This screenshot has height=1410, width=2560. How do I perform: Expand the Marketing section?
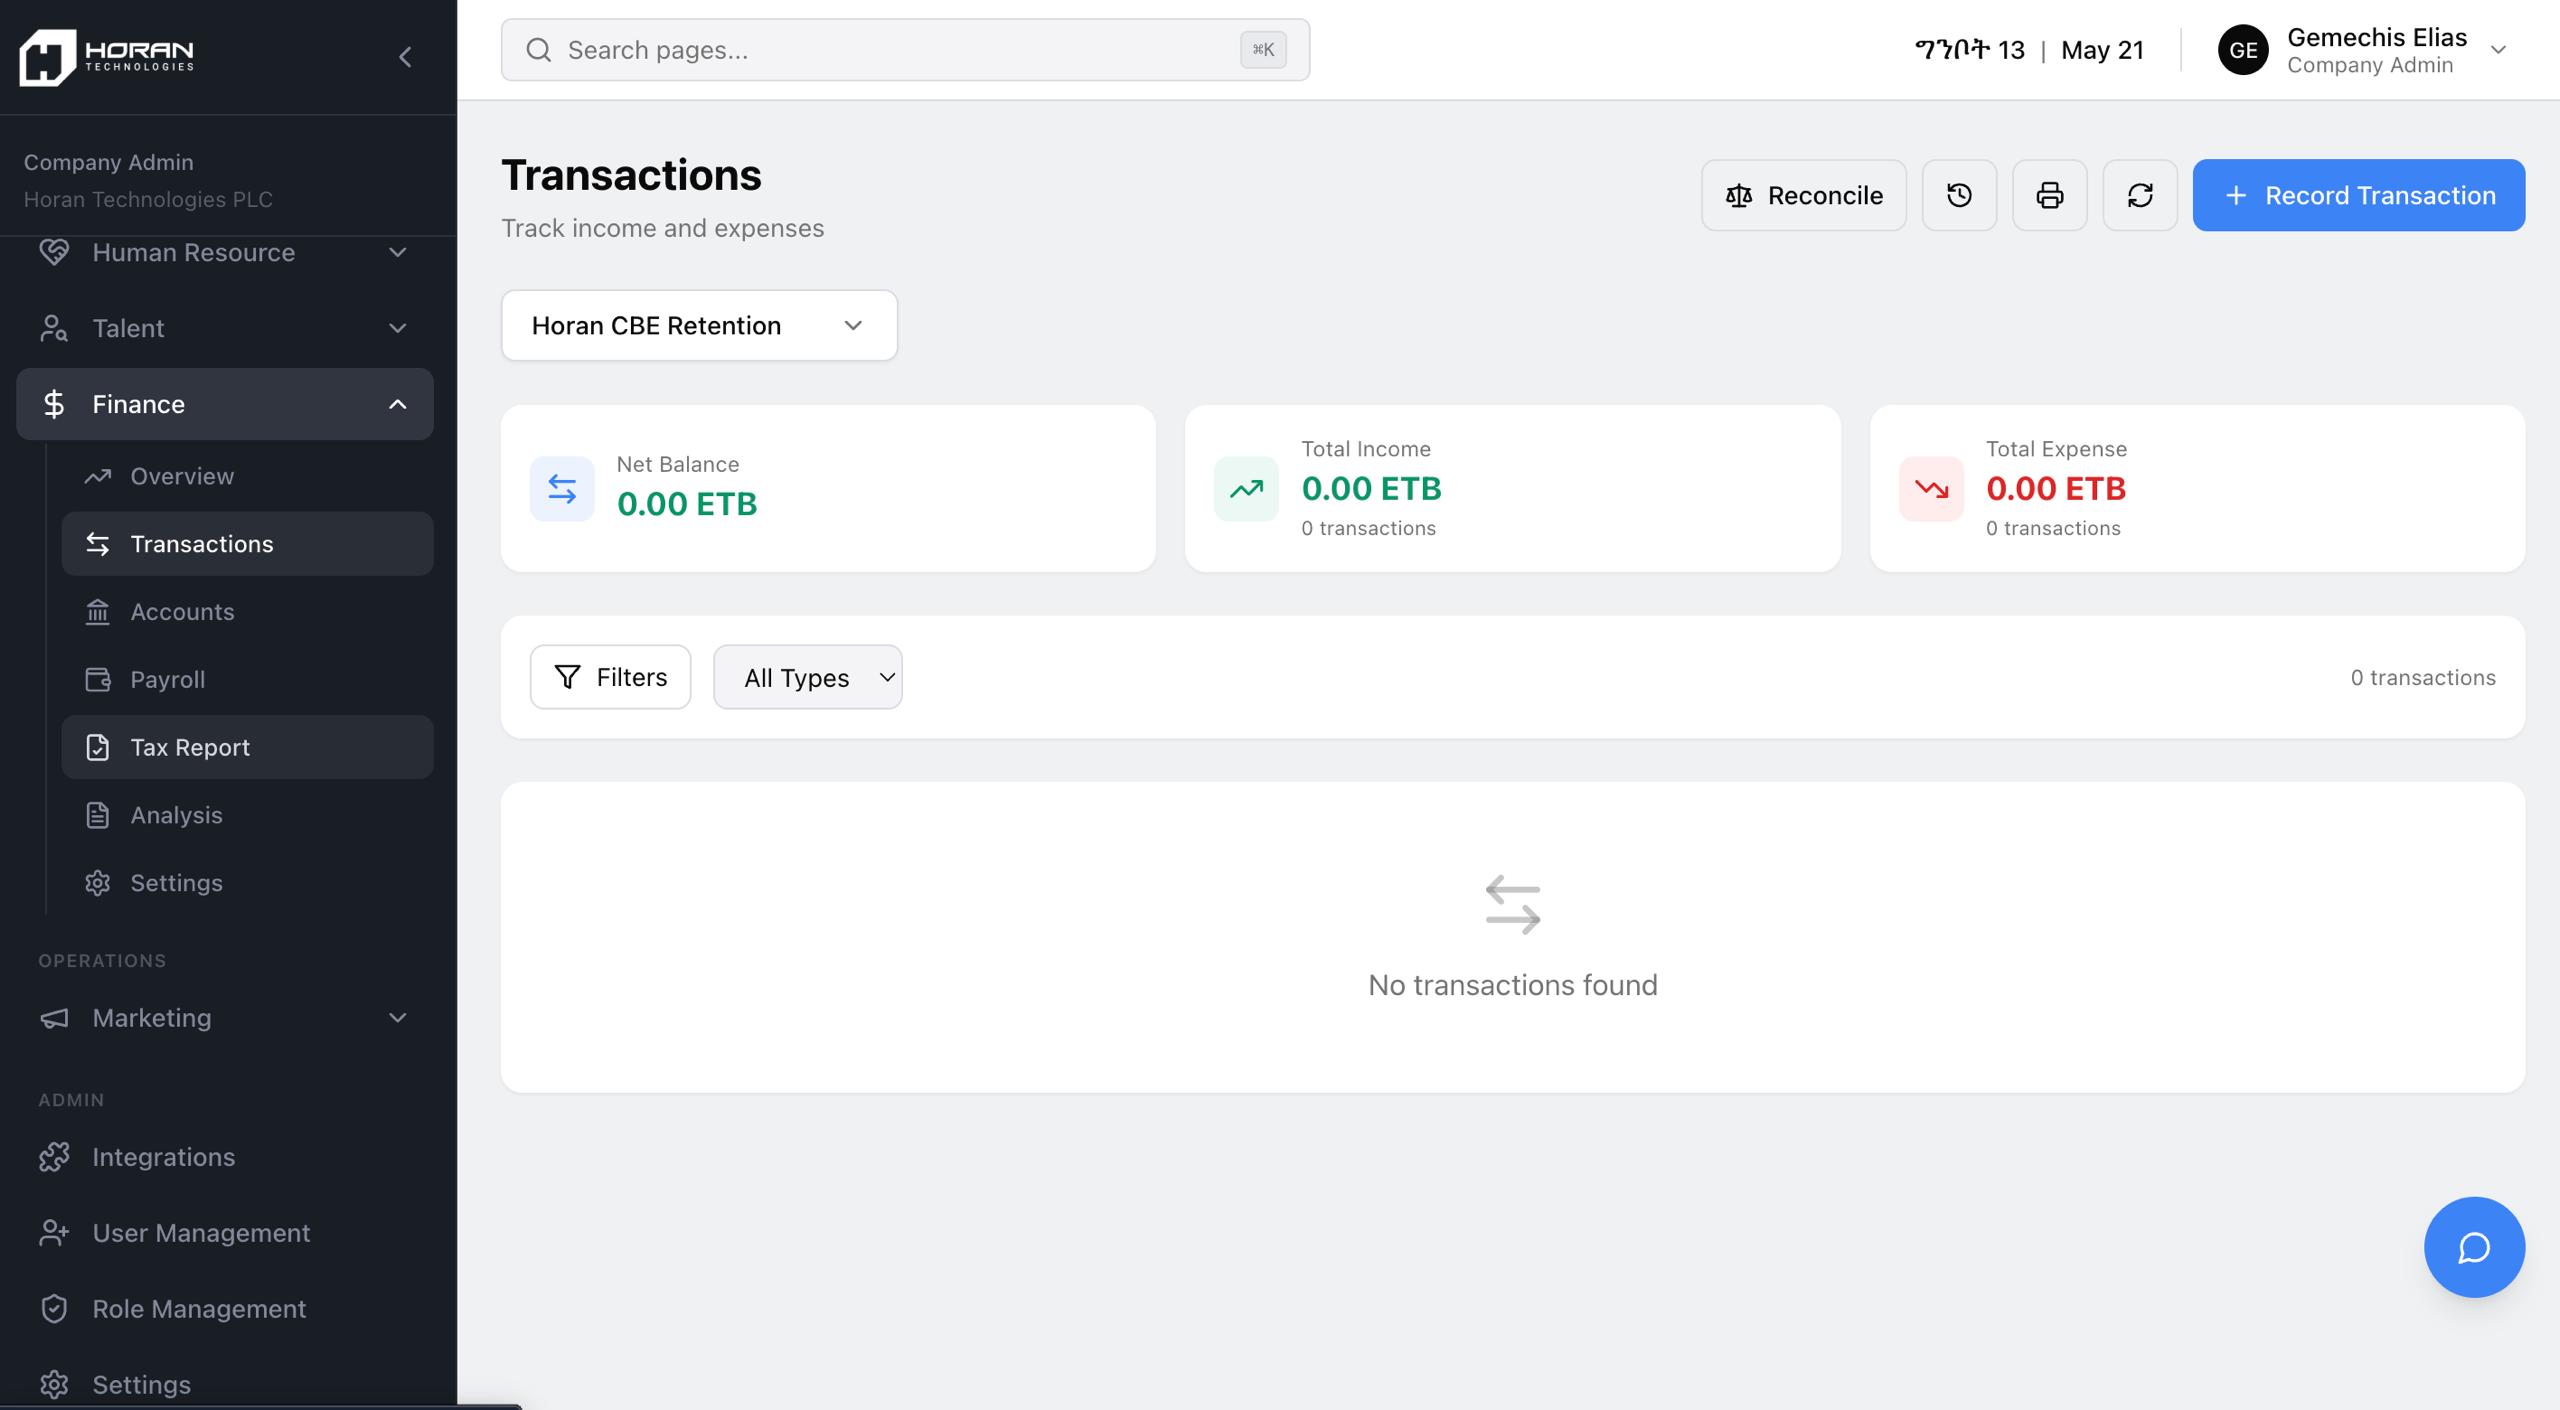coord(225,1018)
